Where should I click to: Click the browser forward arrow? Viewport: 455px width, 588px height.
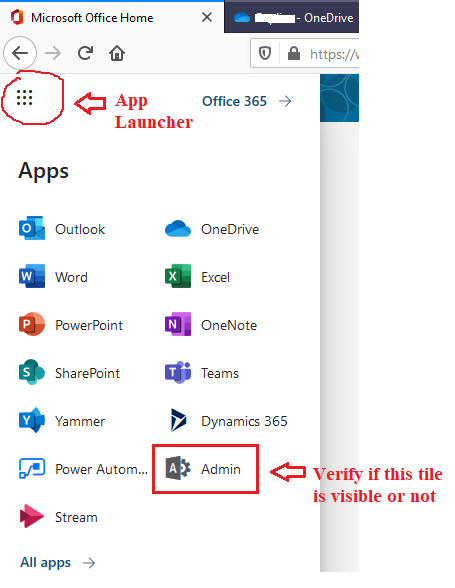click(x=53, y=53)
